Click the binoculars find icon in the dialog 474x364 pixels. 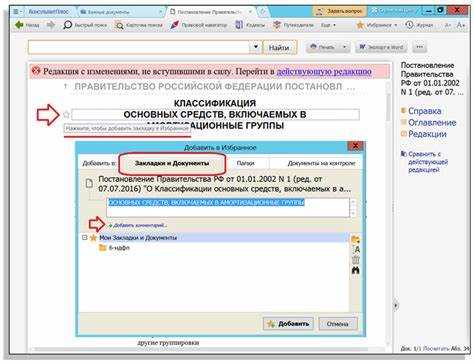click(356, 270)
